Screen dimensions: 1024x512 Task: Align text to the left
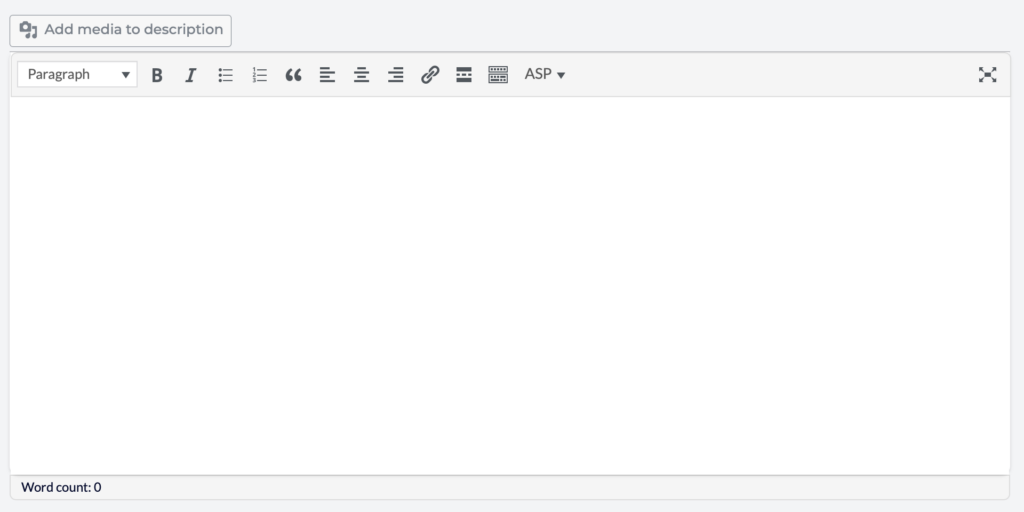click(327, 75)
